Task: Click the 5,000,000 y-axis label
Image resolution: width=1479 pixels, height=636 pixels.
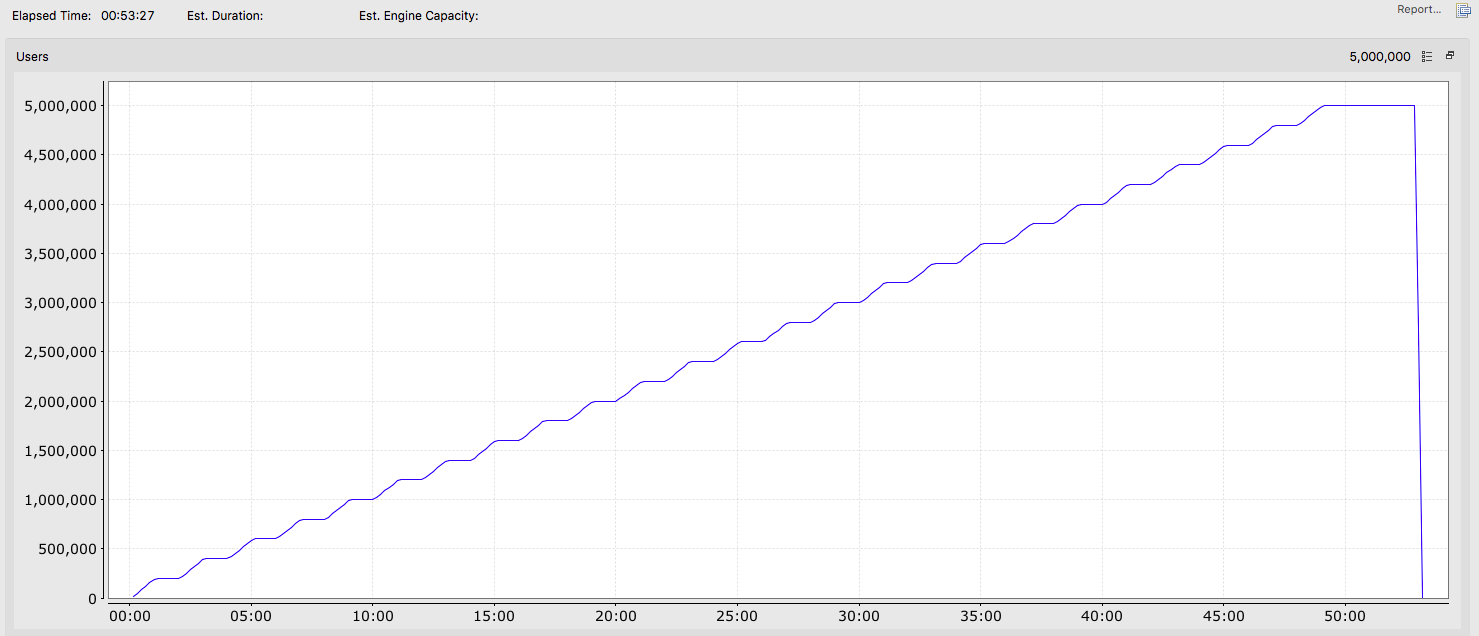Action: [60, 106]
